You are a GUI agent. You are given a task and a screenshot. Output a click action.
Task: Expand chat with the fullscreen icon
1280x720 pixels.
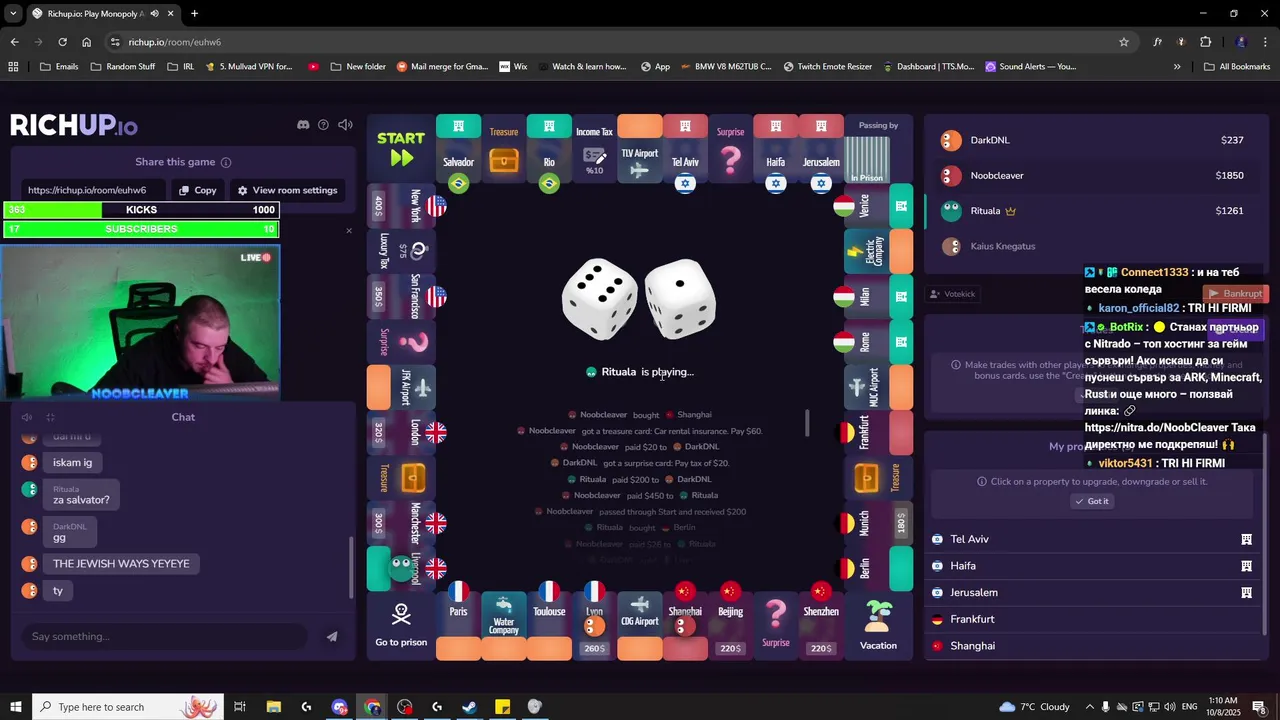(50, 417)
